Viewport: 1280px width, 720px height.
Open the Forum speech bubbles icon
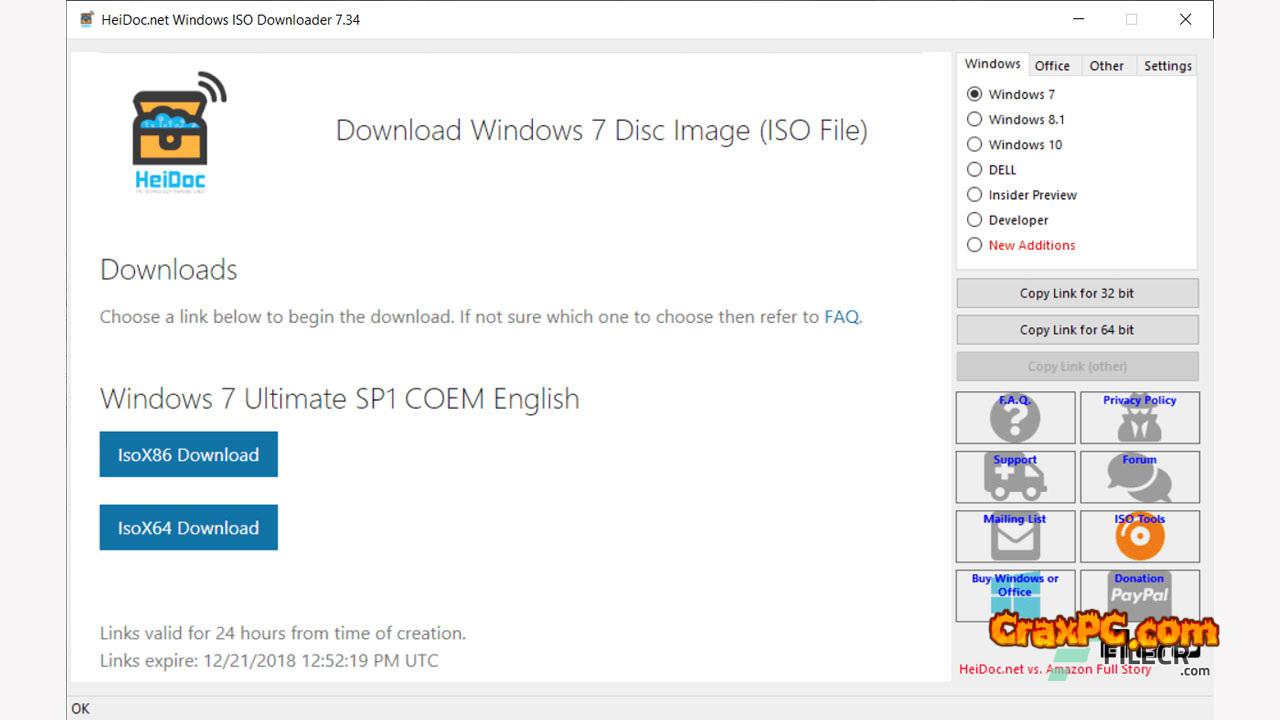click(x=1139, y=477)
